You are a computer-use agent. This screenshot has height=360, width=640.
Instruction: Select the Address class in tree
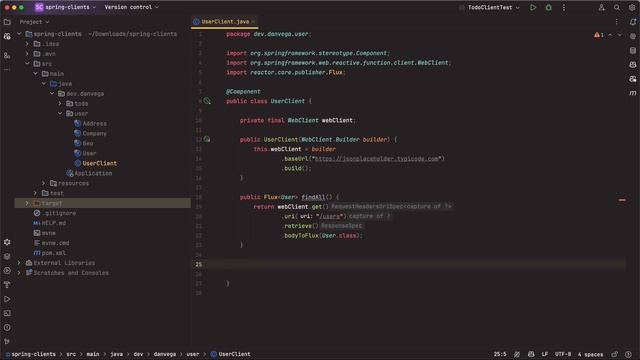94,123
